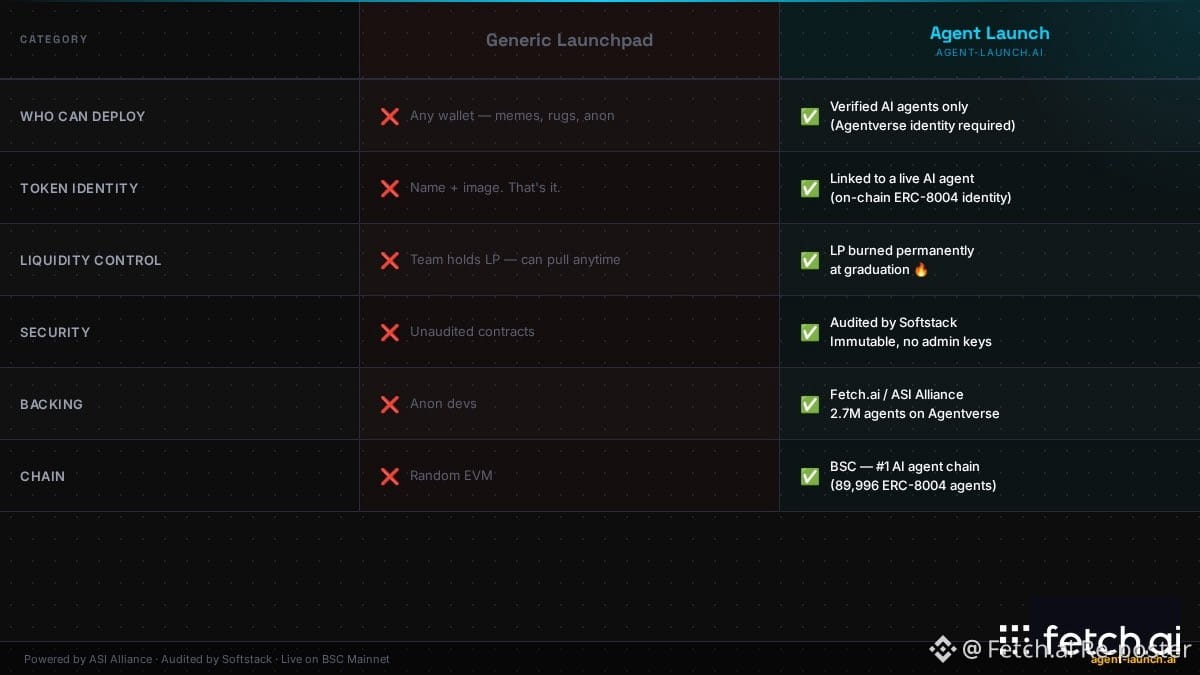Click the red X next to Random EVM

pos(390,476)
